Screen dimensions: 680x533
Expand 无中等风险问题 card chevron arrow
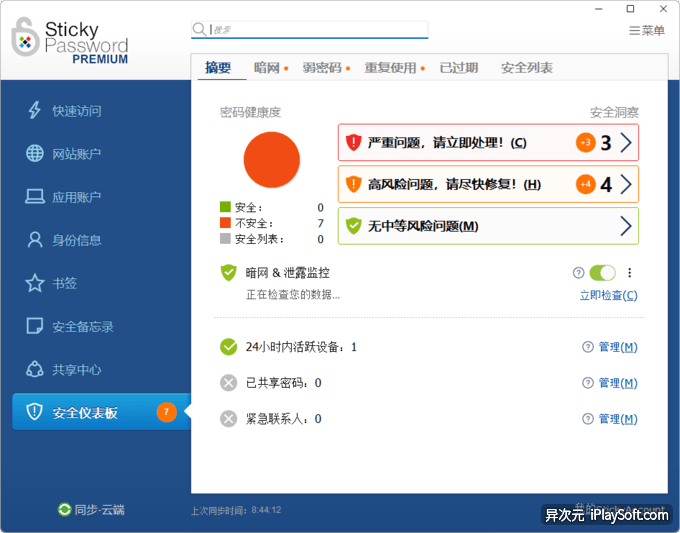click(x=626, y=226)
